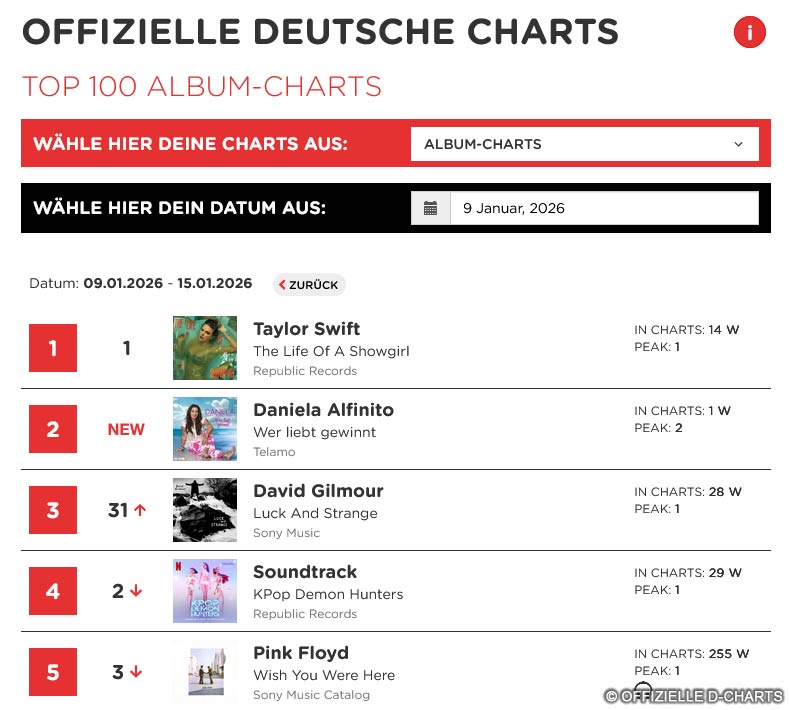
Task: Open Taylor Swift album cover thumbnail
Action: (x=205, y=348)
